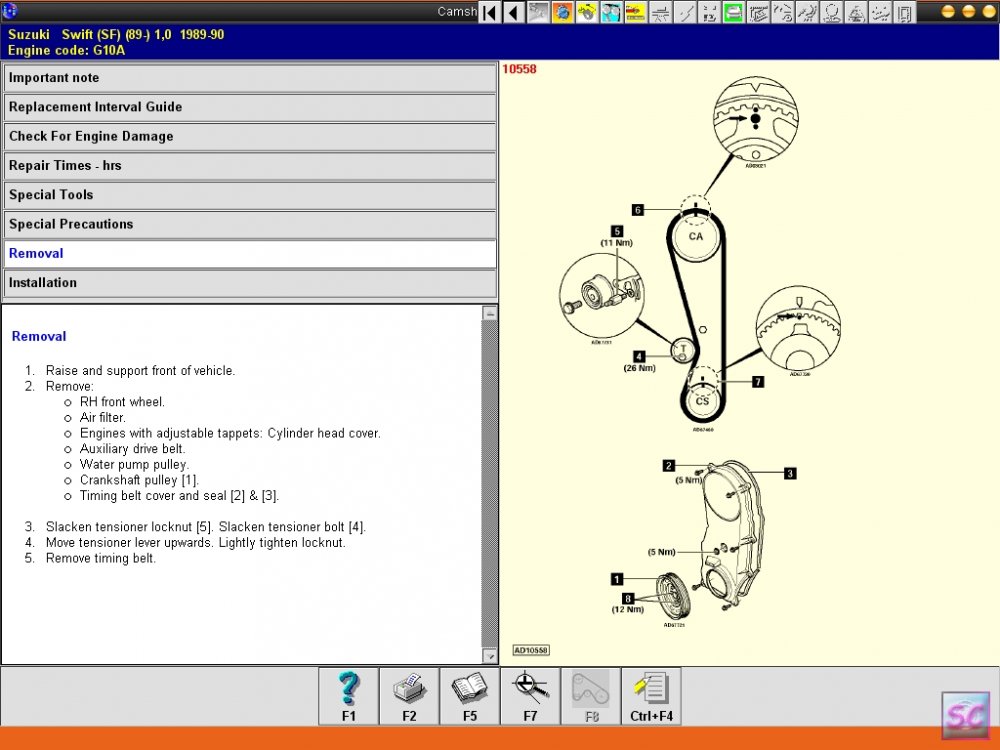Click callout 4 with 26 Nm torque
The height and width of the screenshot is (750, 1000).
click(638, 357)
